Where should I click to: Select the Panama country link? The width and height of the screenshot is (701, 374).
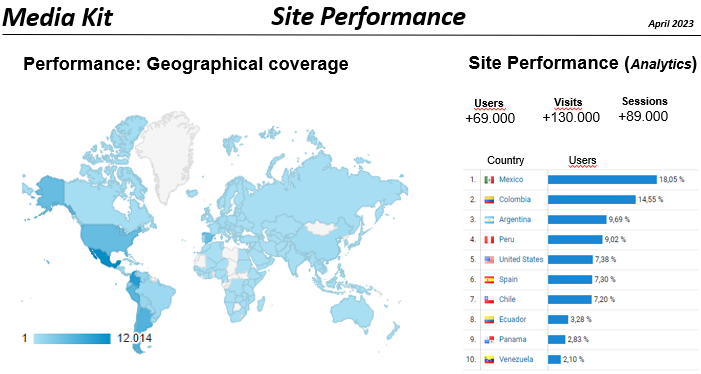pos(512,339)
